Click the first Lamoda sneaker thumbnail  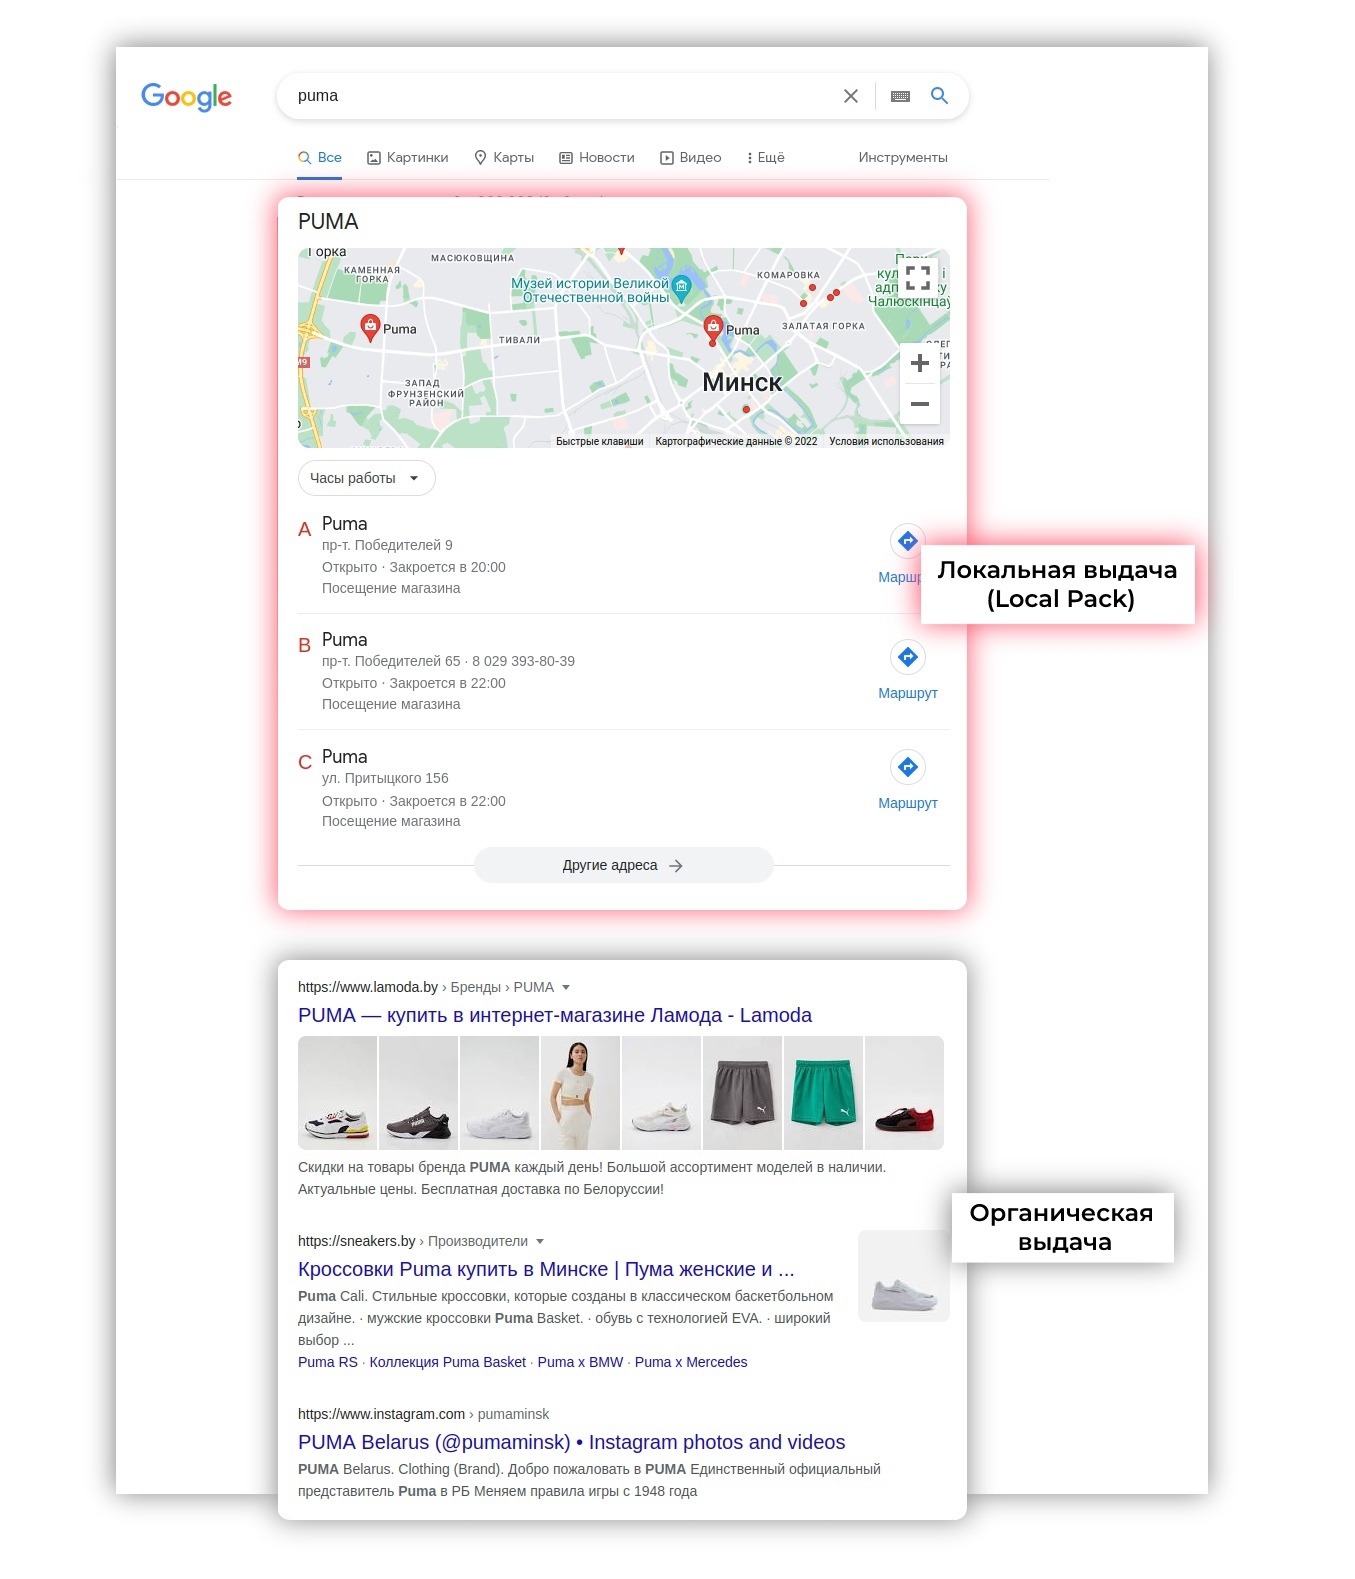337,1093
